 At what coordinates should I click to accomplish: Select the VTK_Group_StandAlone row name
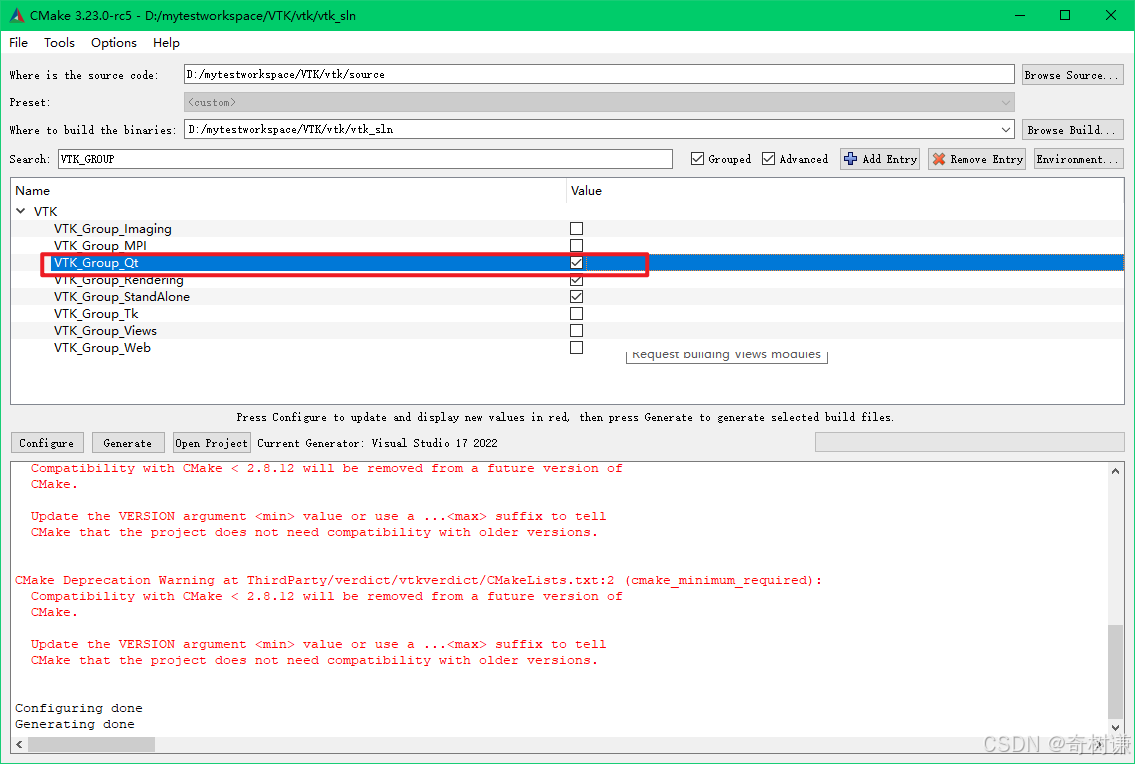click(x=122, y=297)
